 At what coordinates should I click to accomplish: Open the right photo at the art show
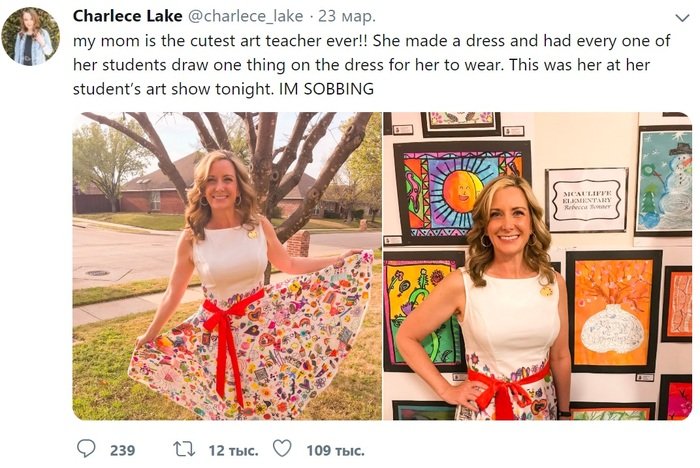[537, 265]
